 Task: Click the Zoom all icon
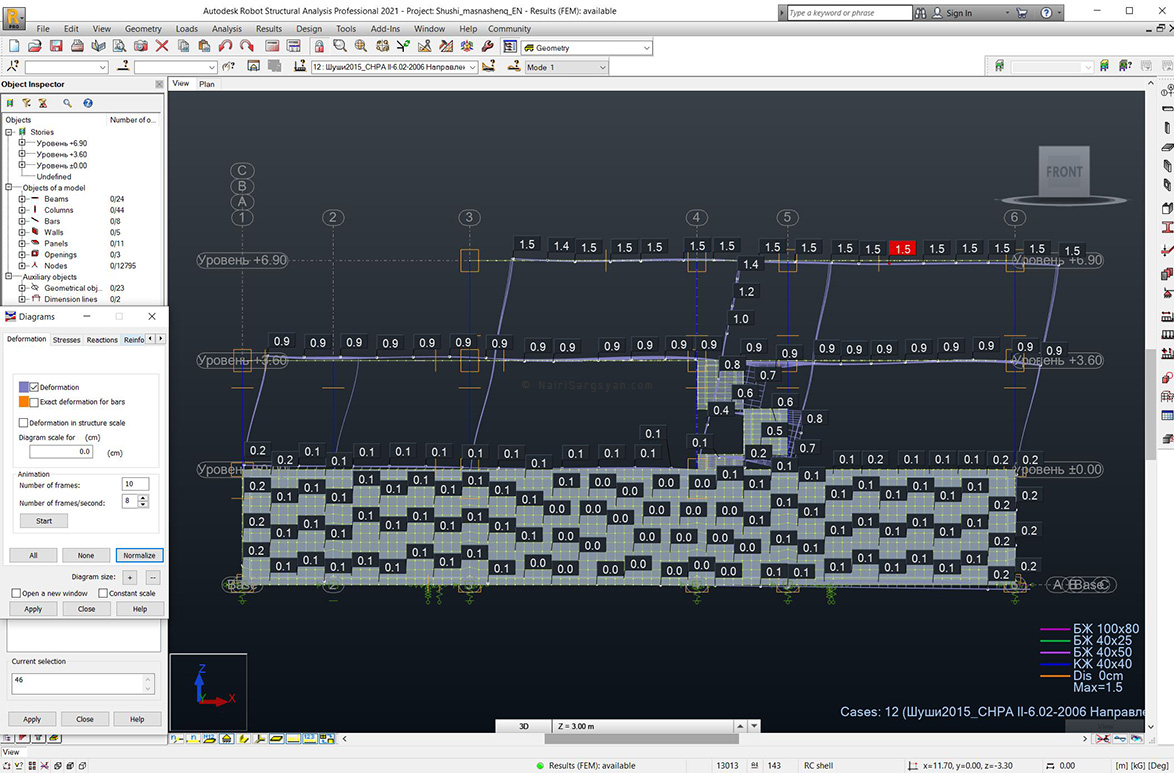point(361,46)
